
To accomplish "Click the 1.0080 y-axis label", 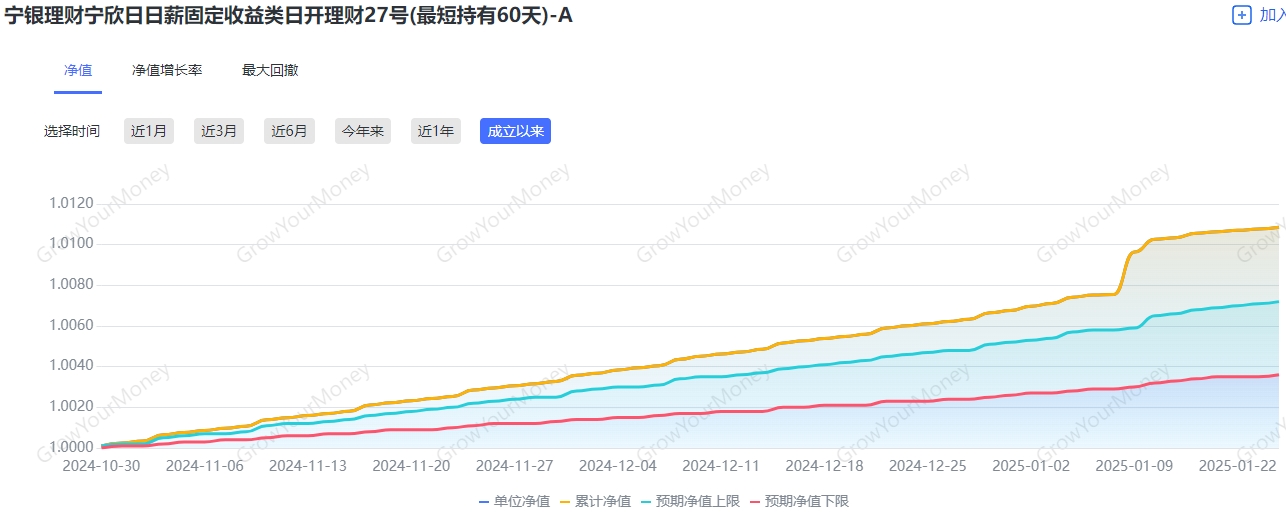I will [71, 285].
